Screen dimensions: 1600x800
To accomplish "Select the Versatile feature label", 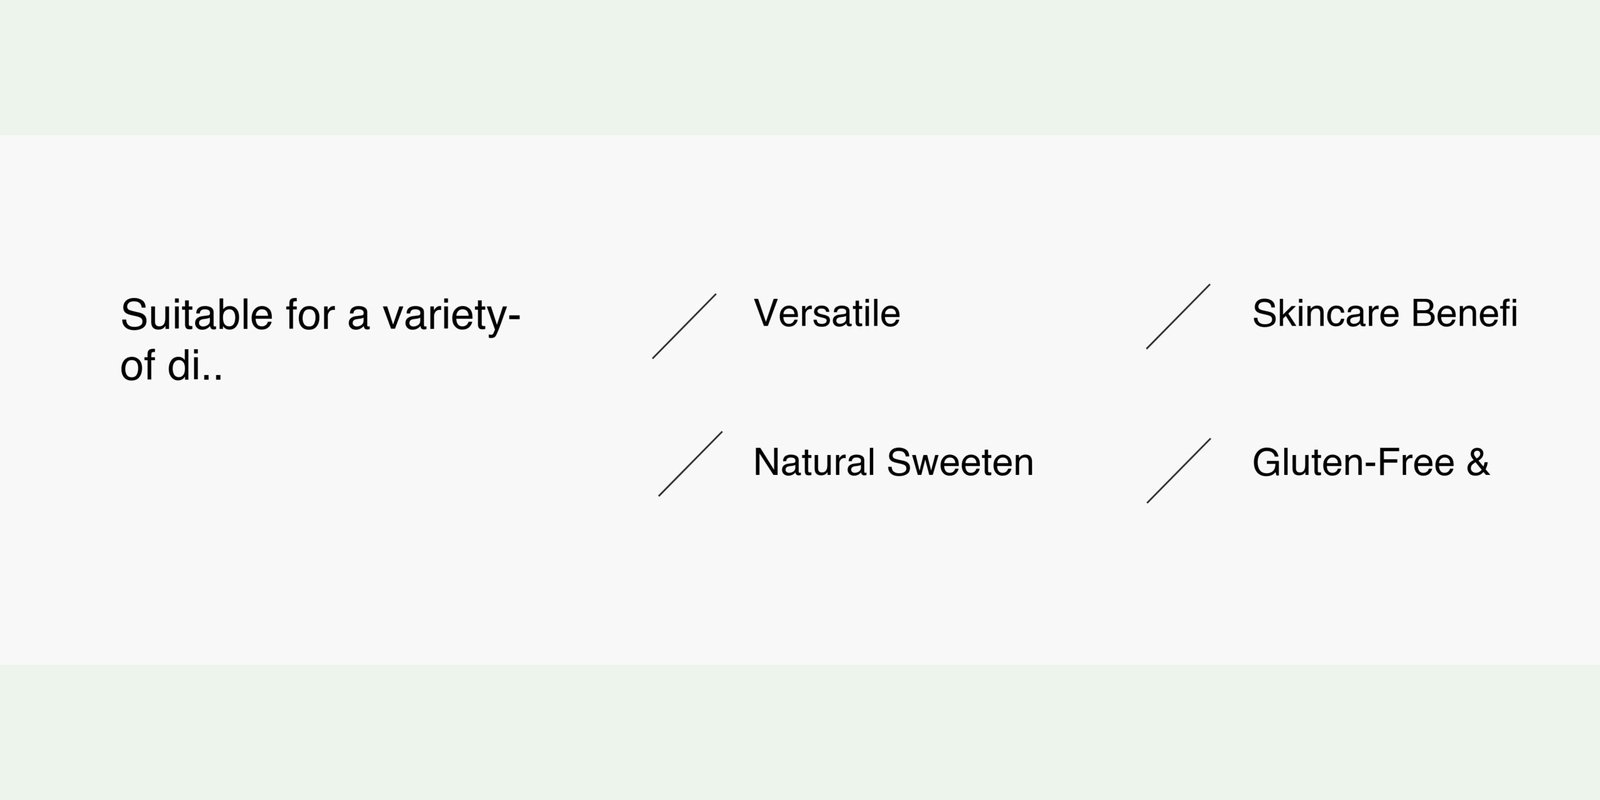I will pyautogui.click(x=826, y=314).
